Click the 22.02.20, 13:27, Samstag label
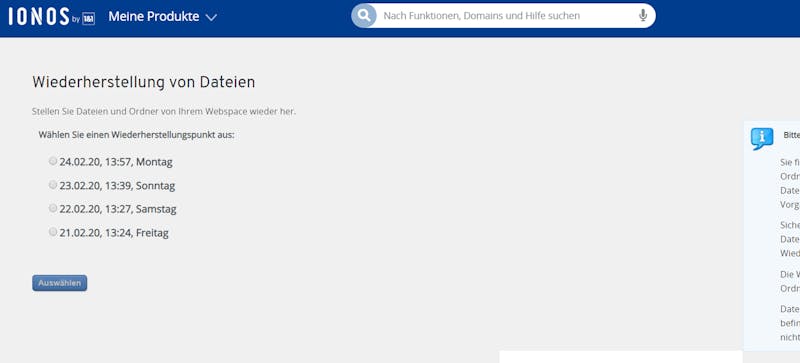The image size is (800, 363). tap(118, 209)
